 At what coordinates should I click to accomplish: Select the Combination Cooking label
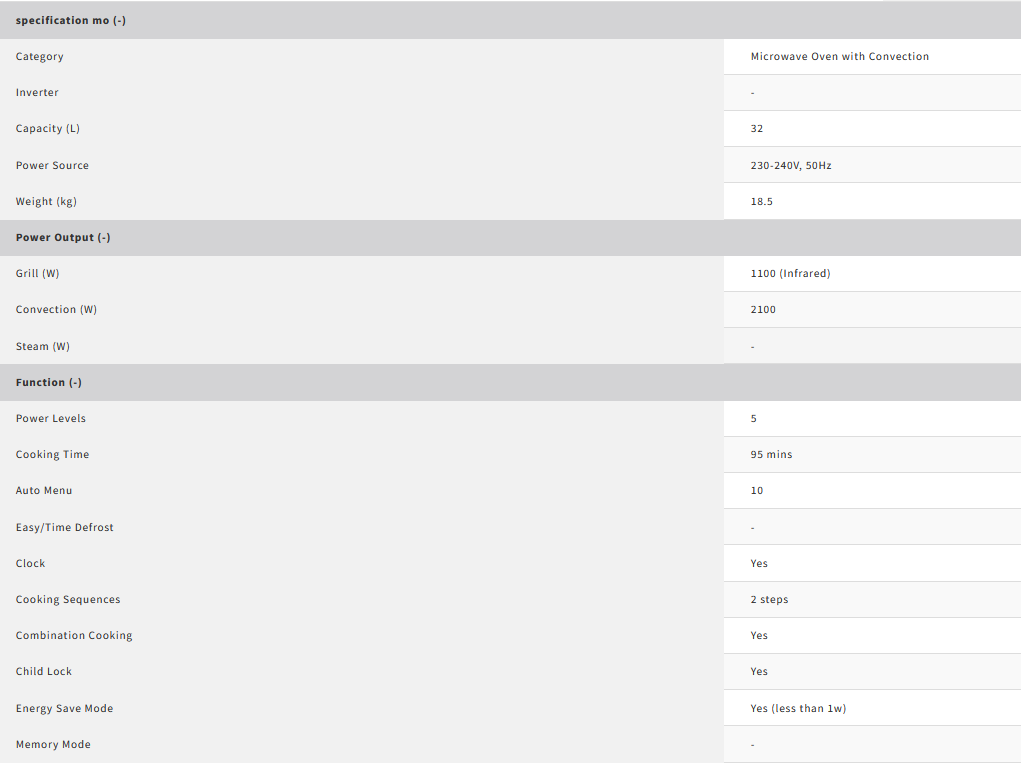(74, 635)
